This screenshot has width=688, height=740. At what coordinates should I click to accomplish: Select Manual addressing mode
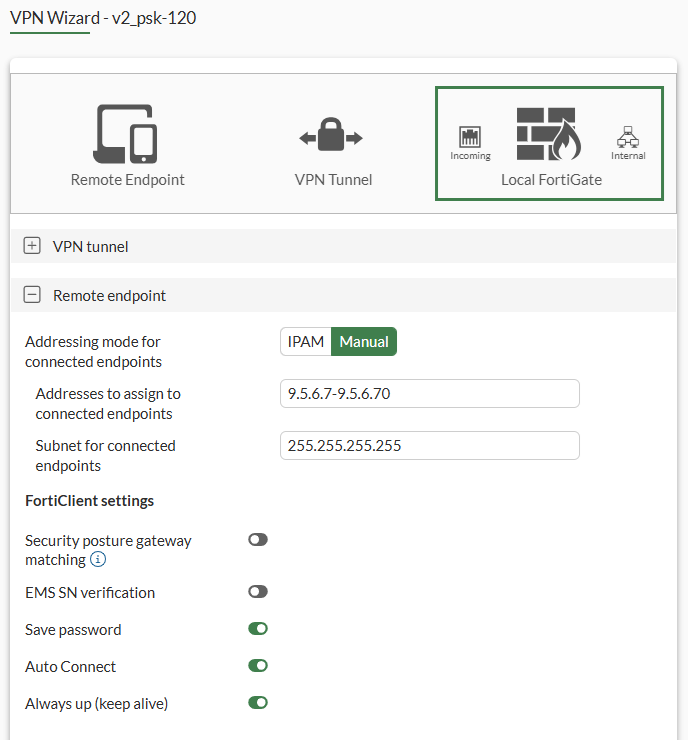(364, 342)
